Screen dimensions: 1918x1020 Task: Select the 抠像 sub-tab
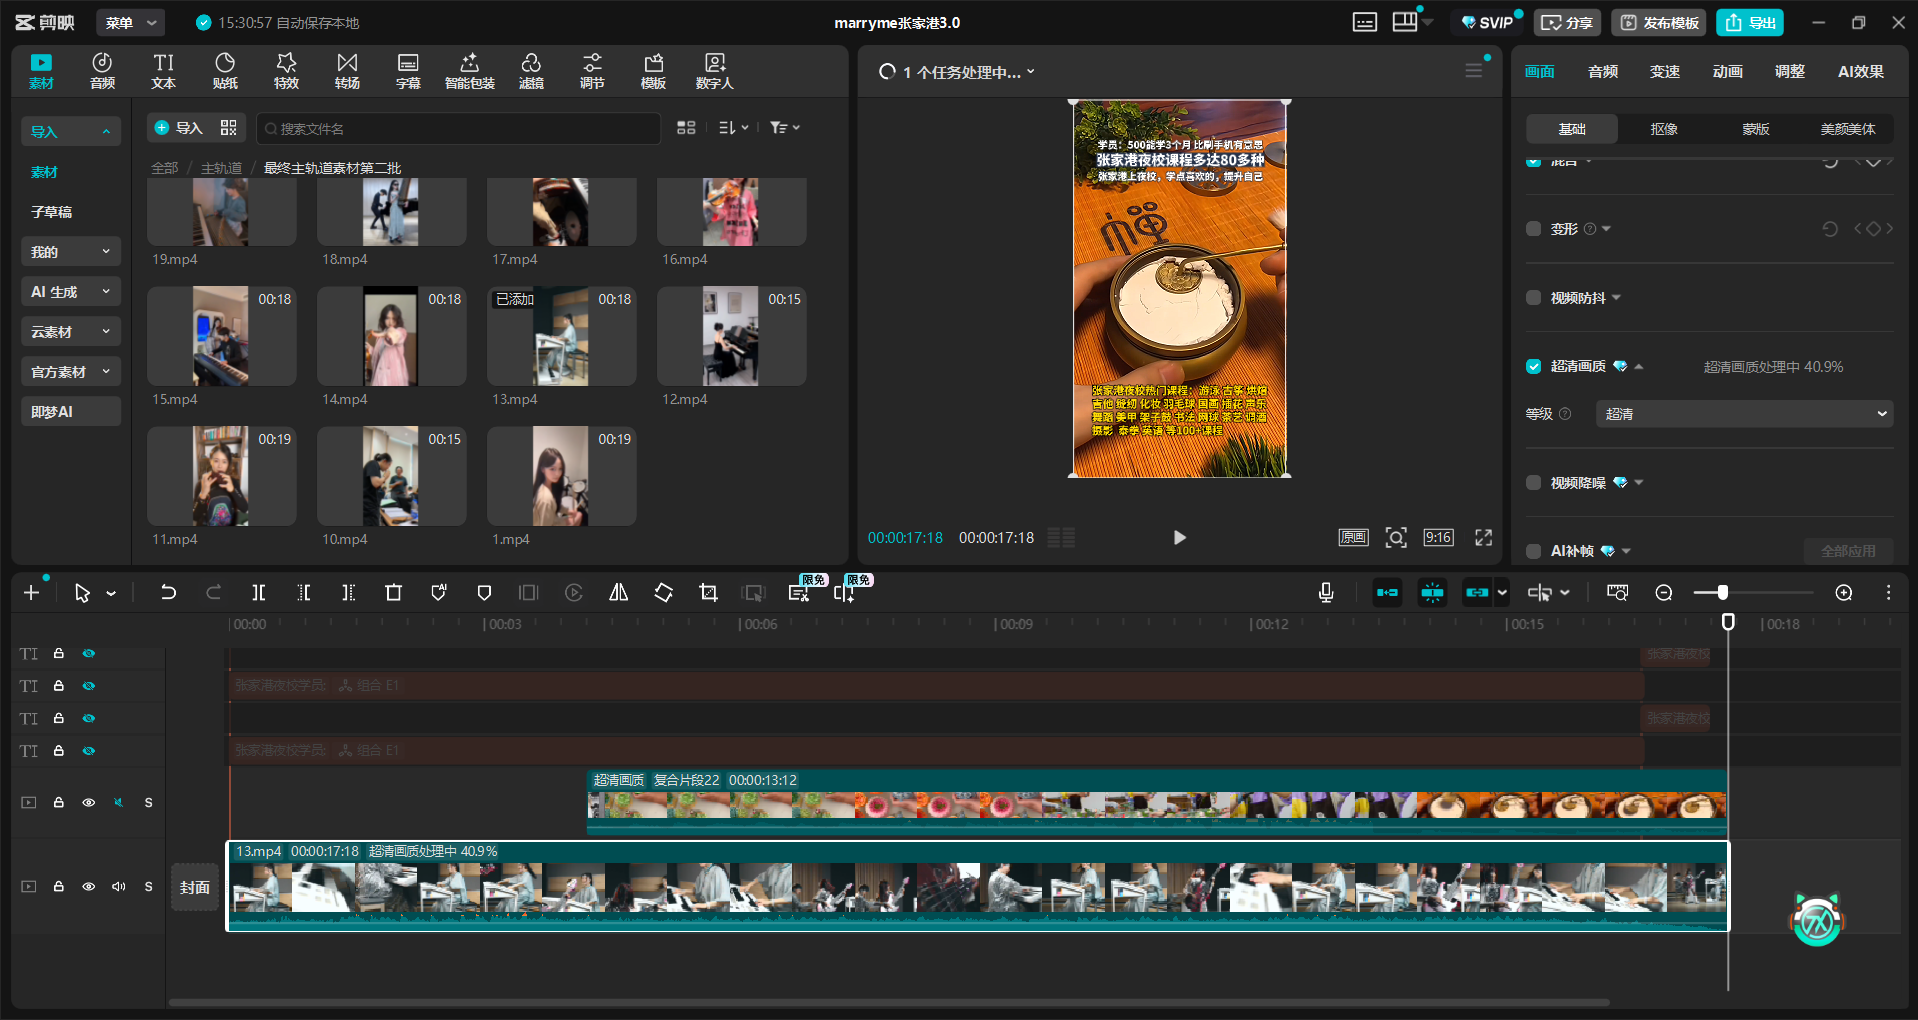click(1664, 129)
